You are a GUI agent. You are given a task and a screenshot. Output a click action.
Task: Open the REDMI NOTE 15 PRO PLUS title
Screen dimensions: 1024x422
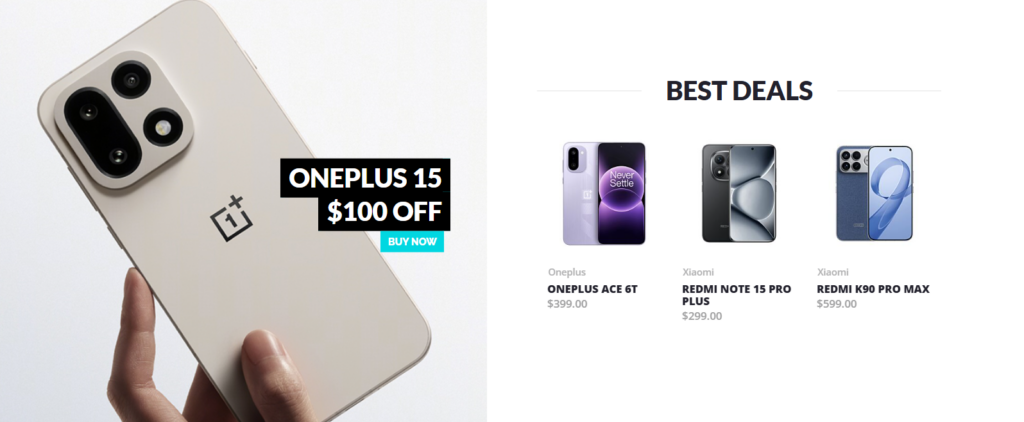pyautogui.click(x=737, y=295)
